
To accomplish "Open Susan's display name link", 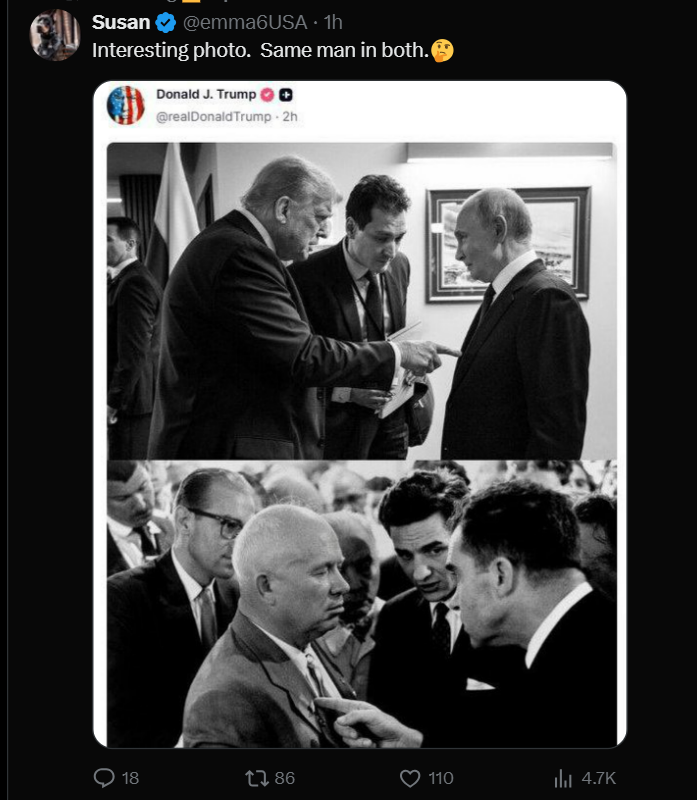I will (x=121, y=22).
